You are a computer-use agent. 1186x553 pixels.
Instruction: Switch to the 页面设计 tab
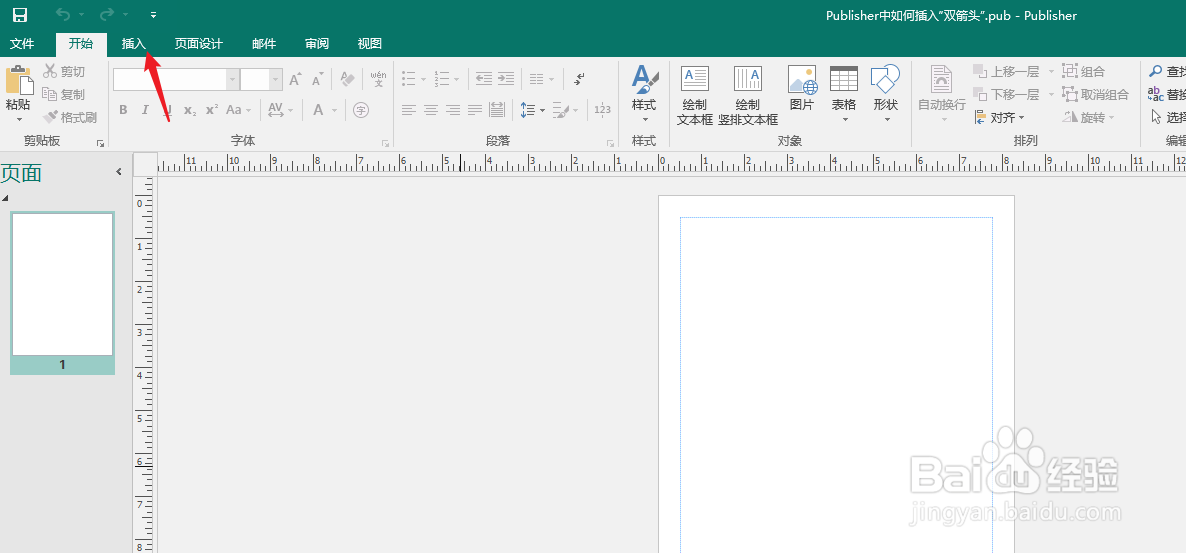pyautogui.click(x=199, y=44)
